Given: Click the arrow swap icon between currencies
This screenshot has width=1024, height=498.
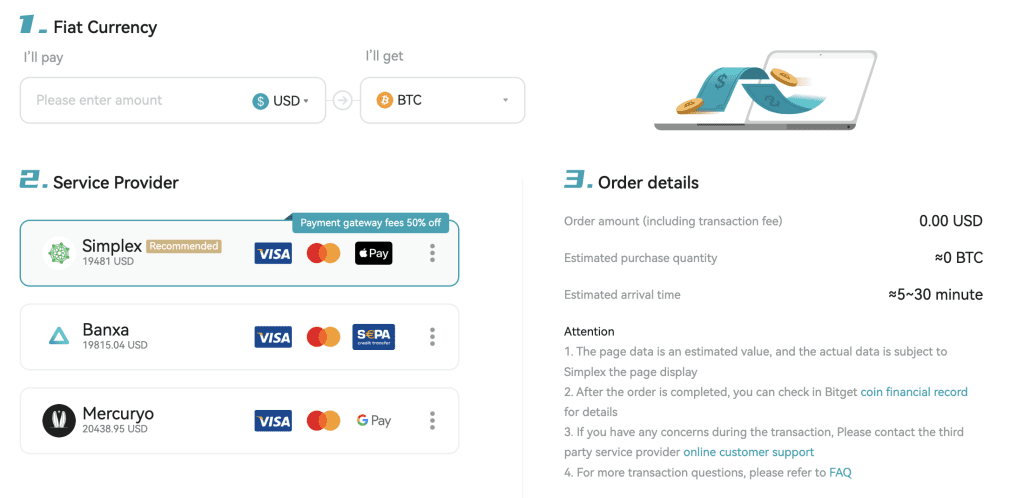Looking at the screenshot, I should pyautogui.click(x=343, y=101).
